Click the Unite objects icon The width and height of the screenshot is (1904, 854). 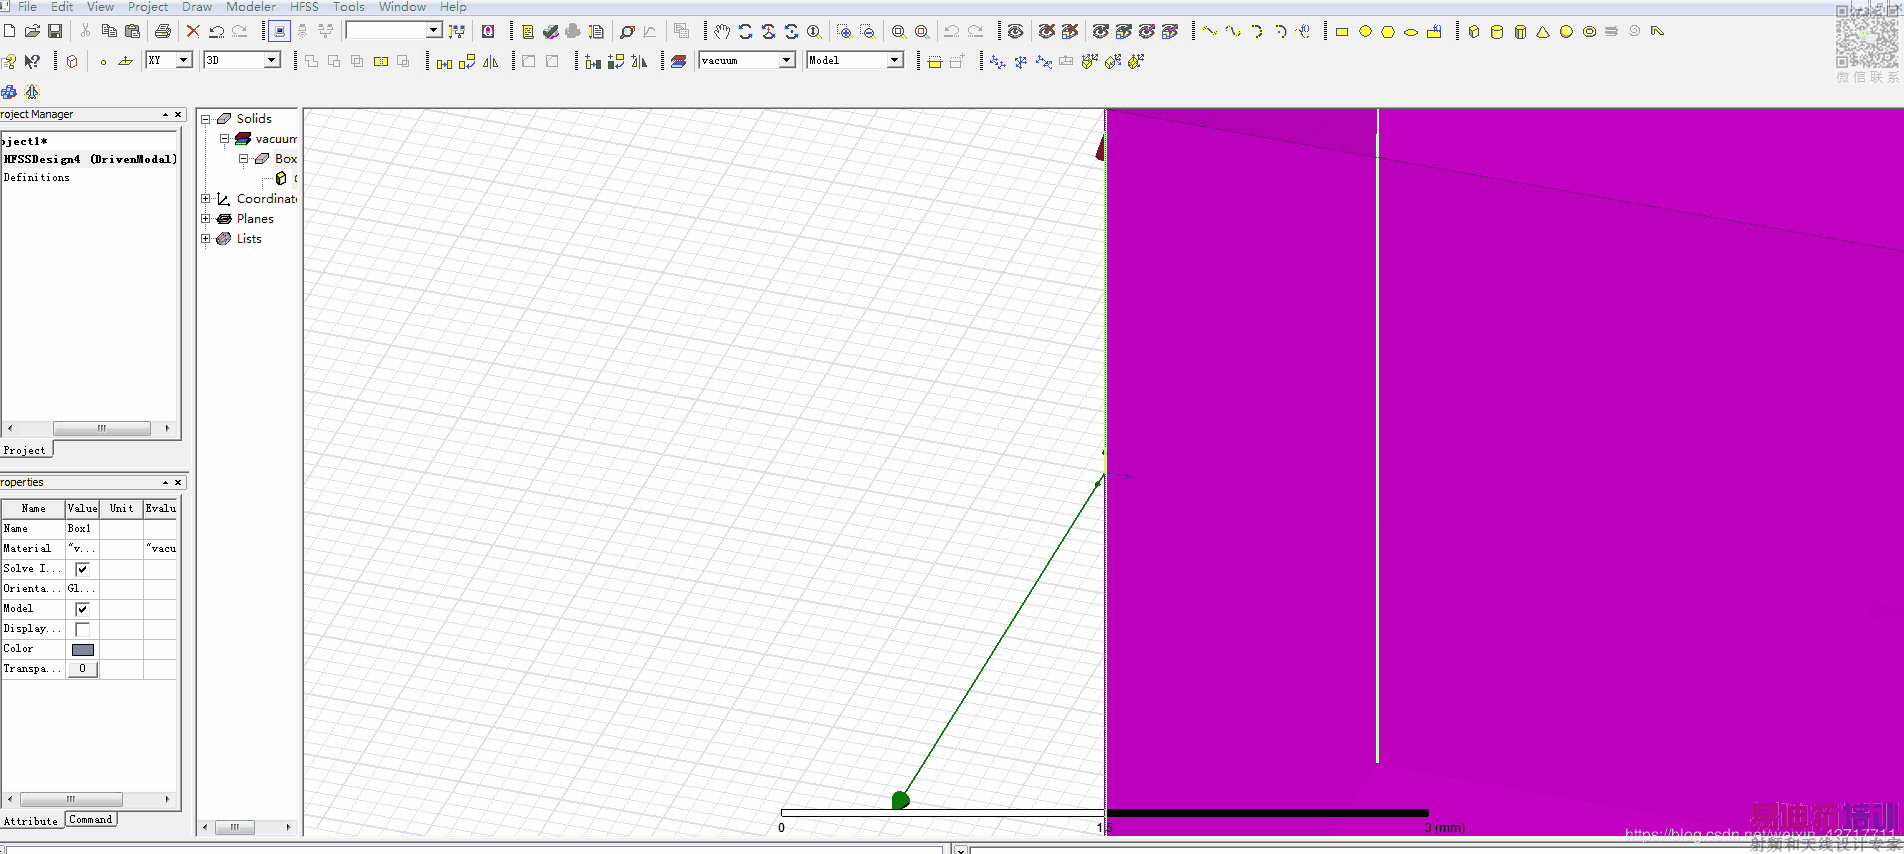[312, 62]
